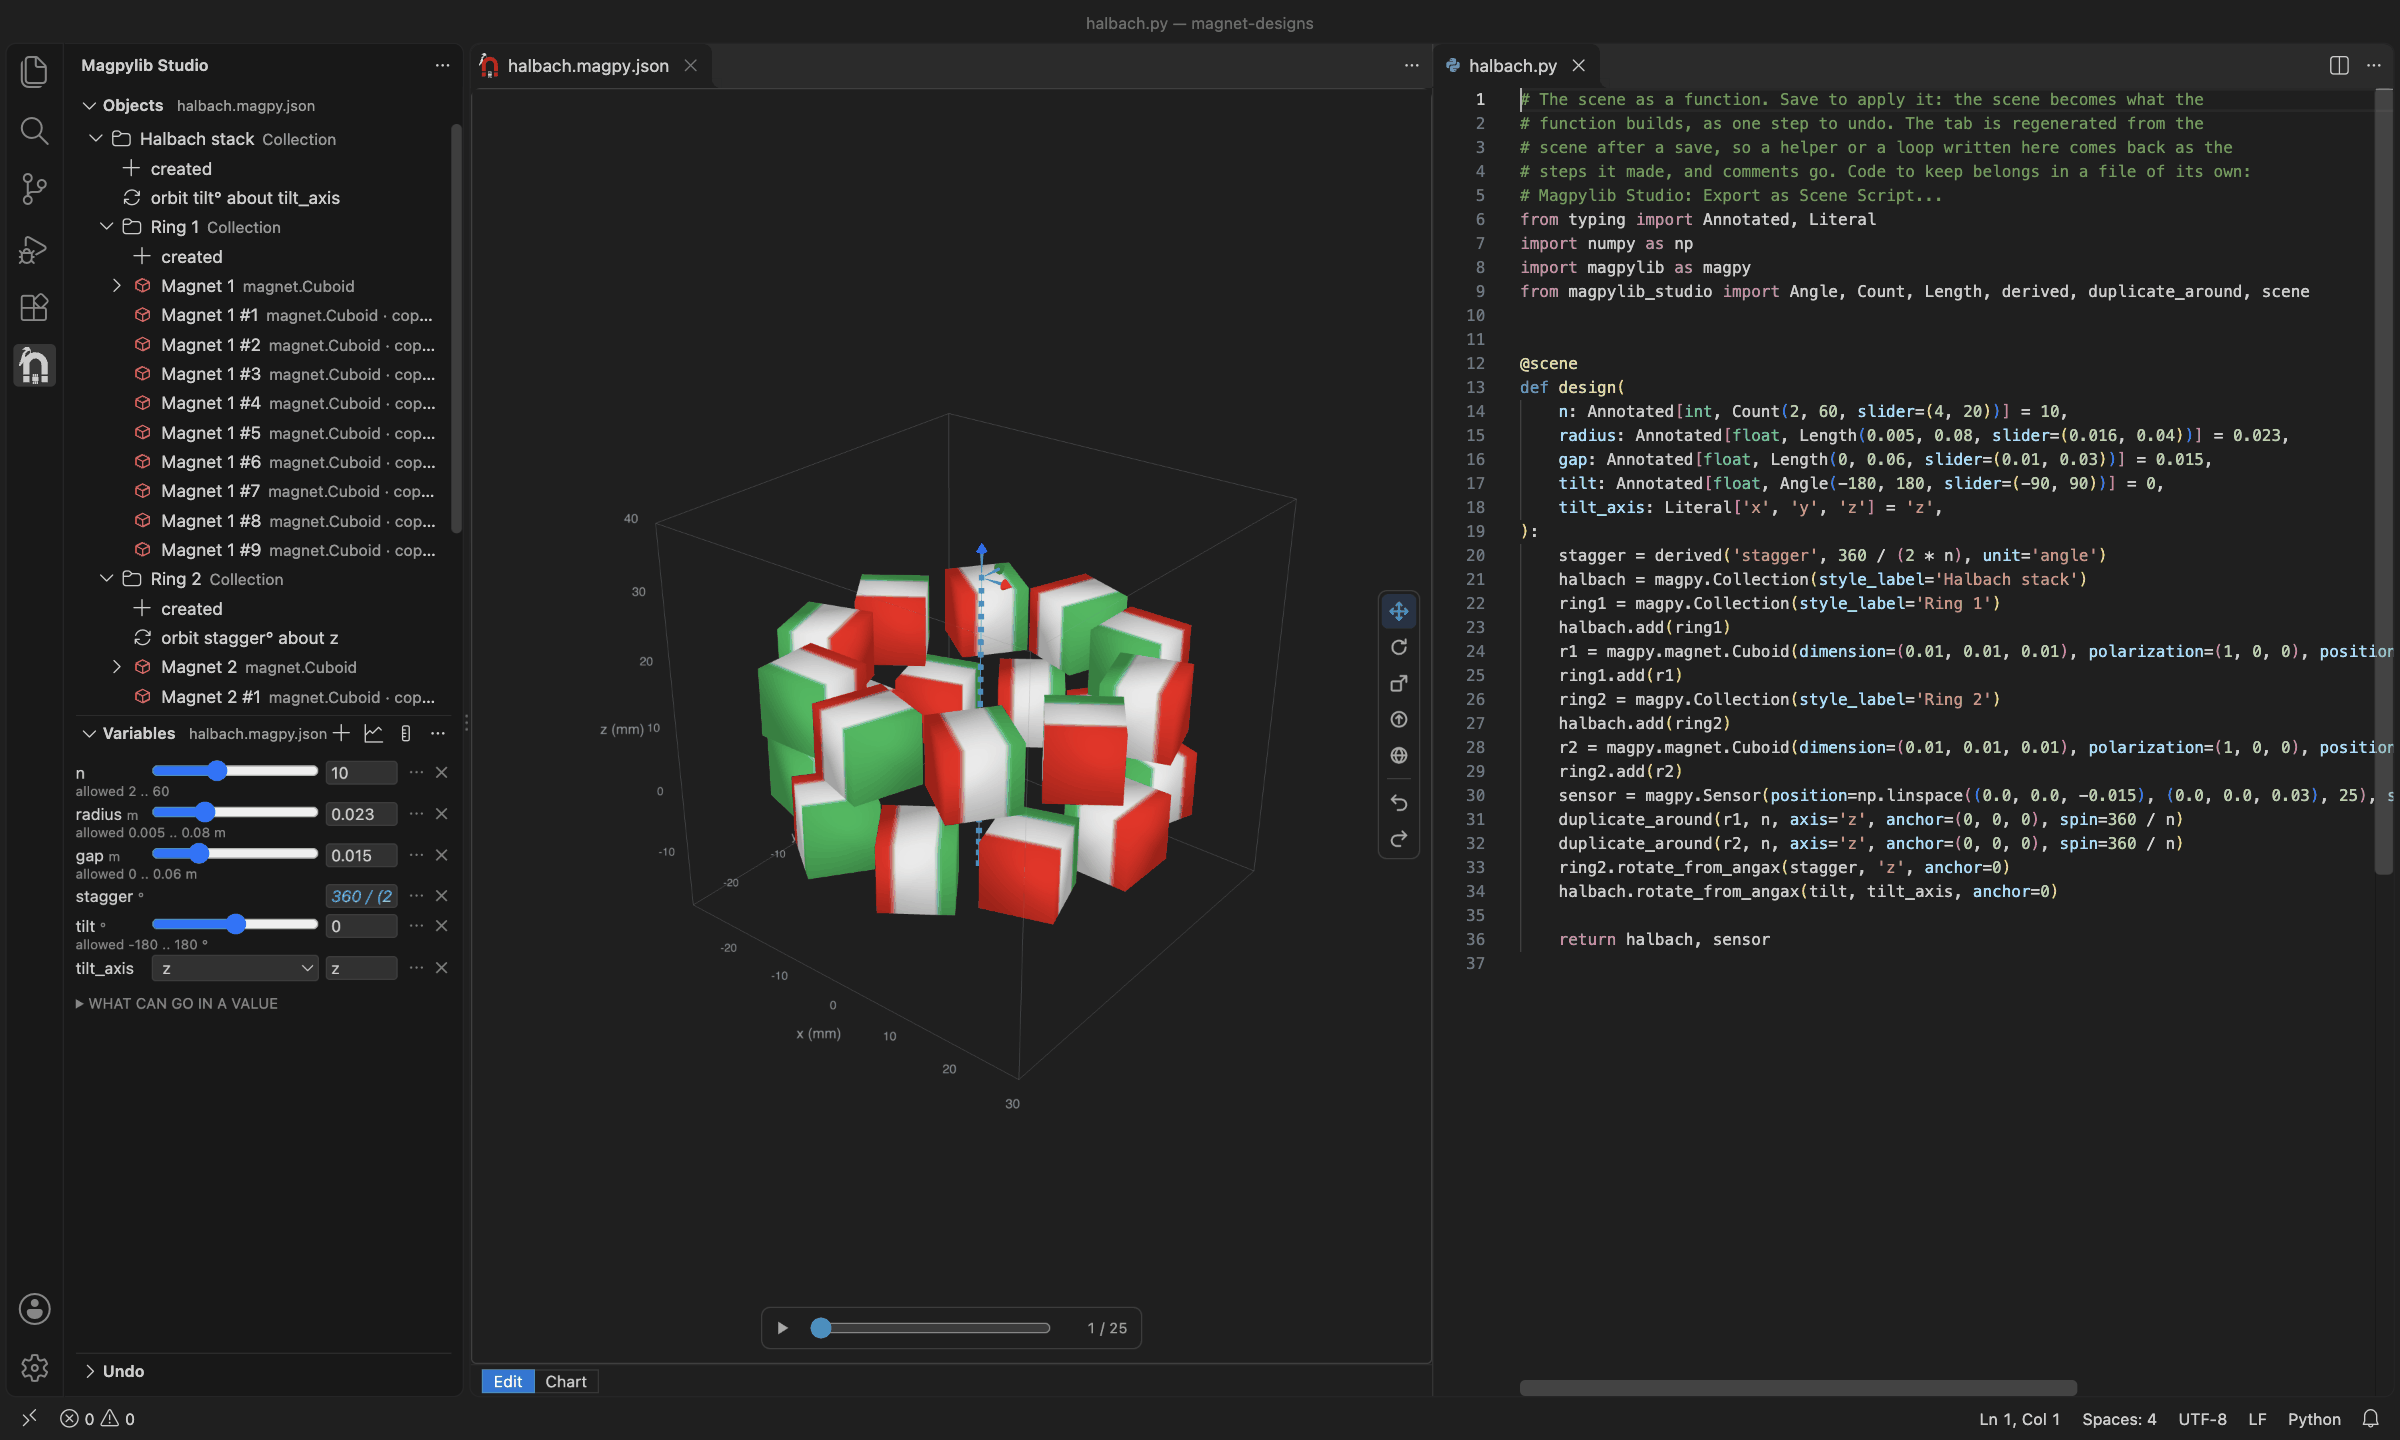Add a new variable with the plus icon

tap(341, 733)
